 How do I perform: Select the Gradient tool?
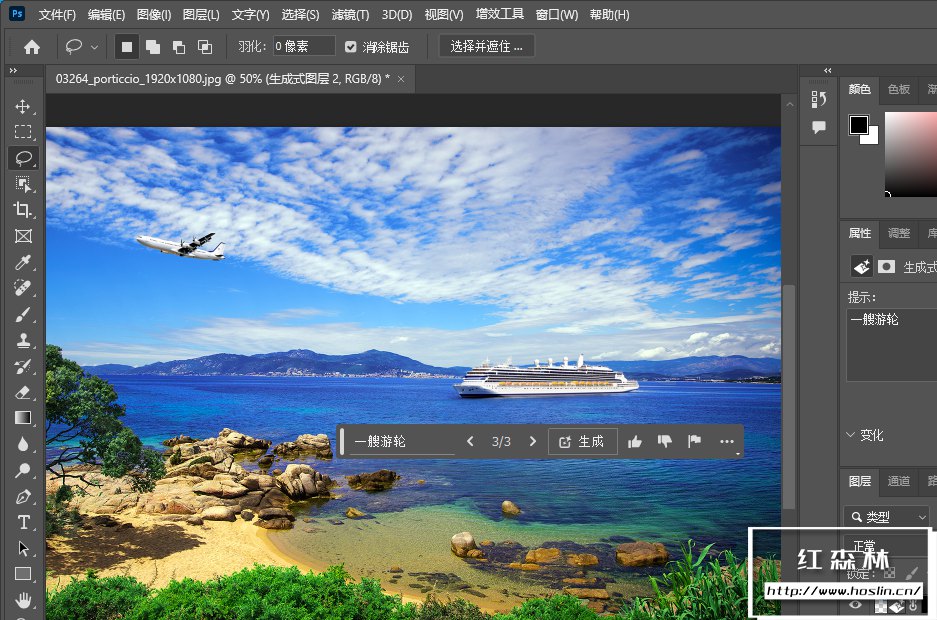click(23, 418)
